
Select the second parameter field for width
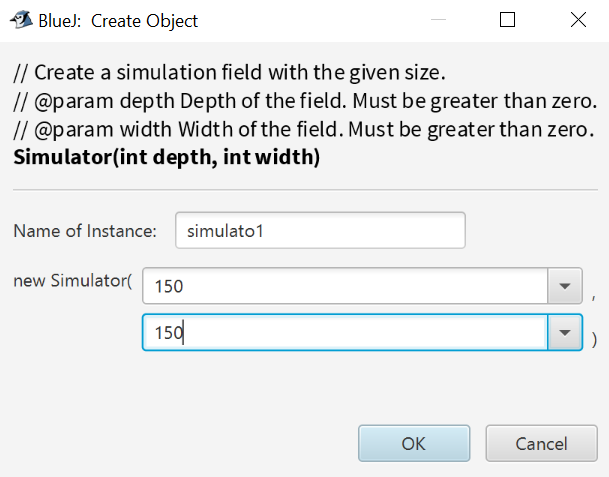pos(345,333)
